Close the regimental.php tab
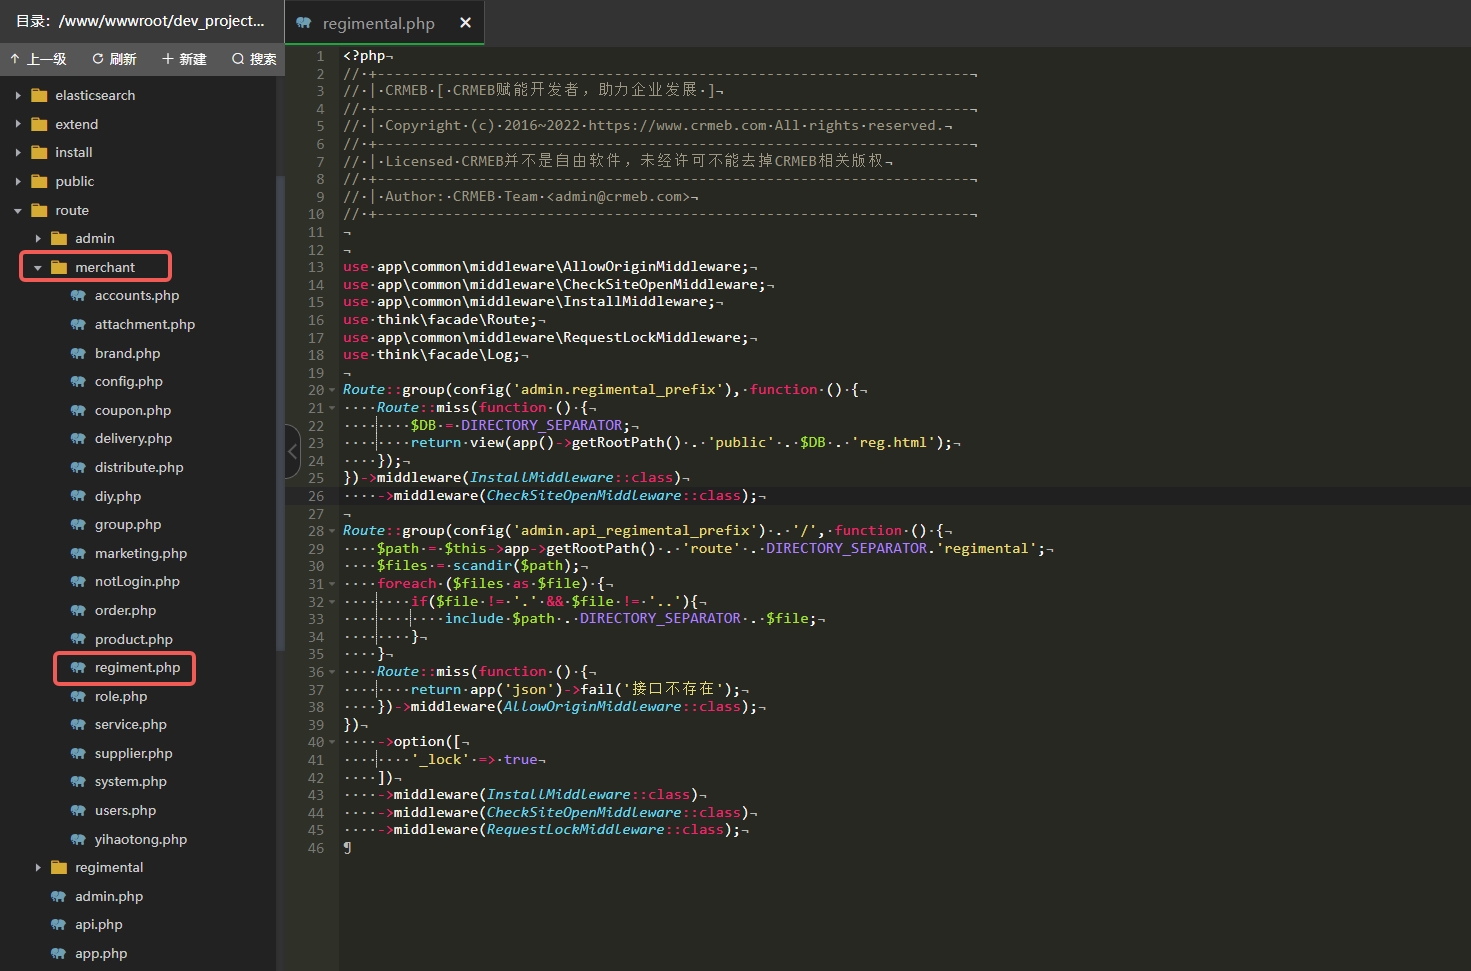Screen dimensions: 1471x971 [465, 23]
